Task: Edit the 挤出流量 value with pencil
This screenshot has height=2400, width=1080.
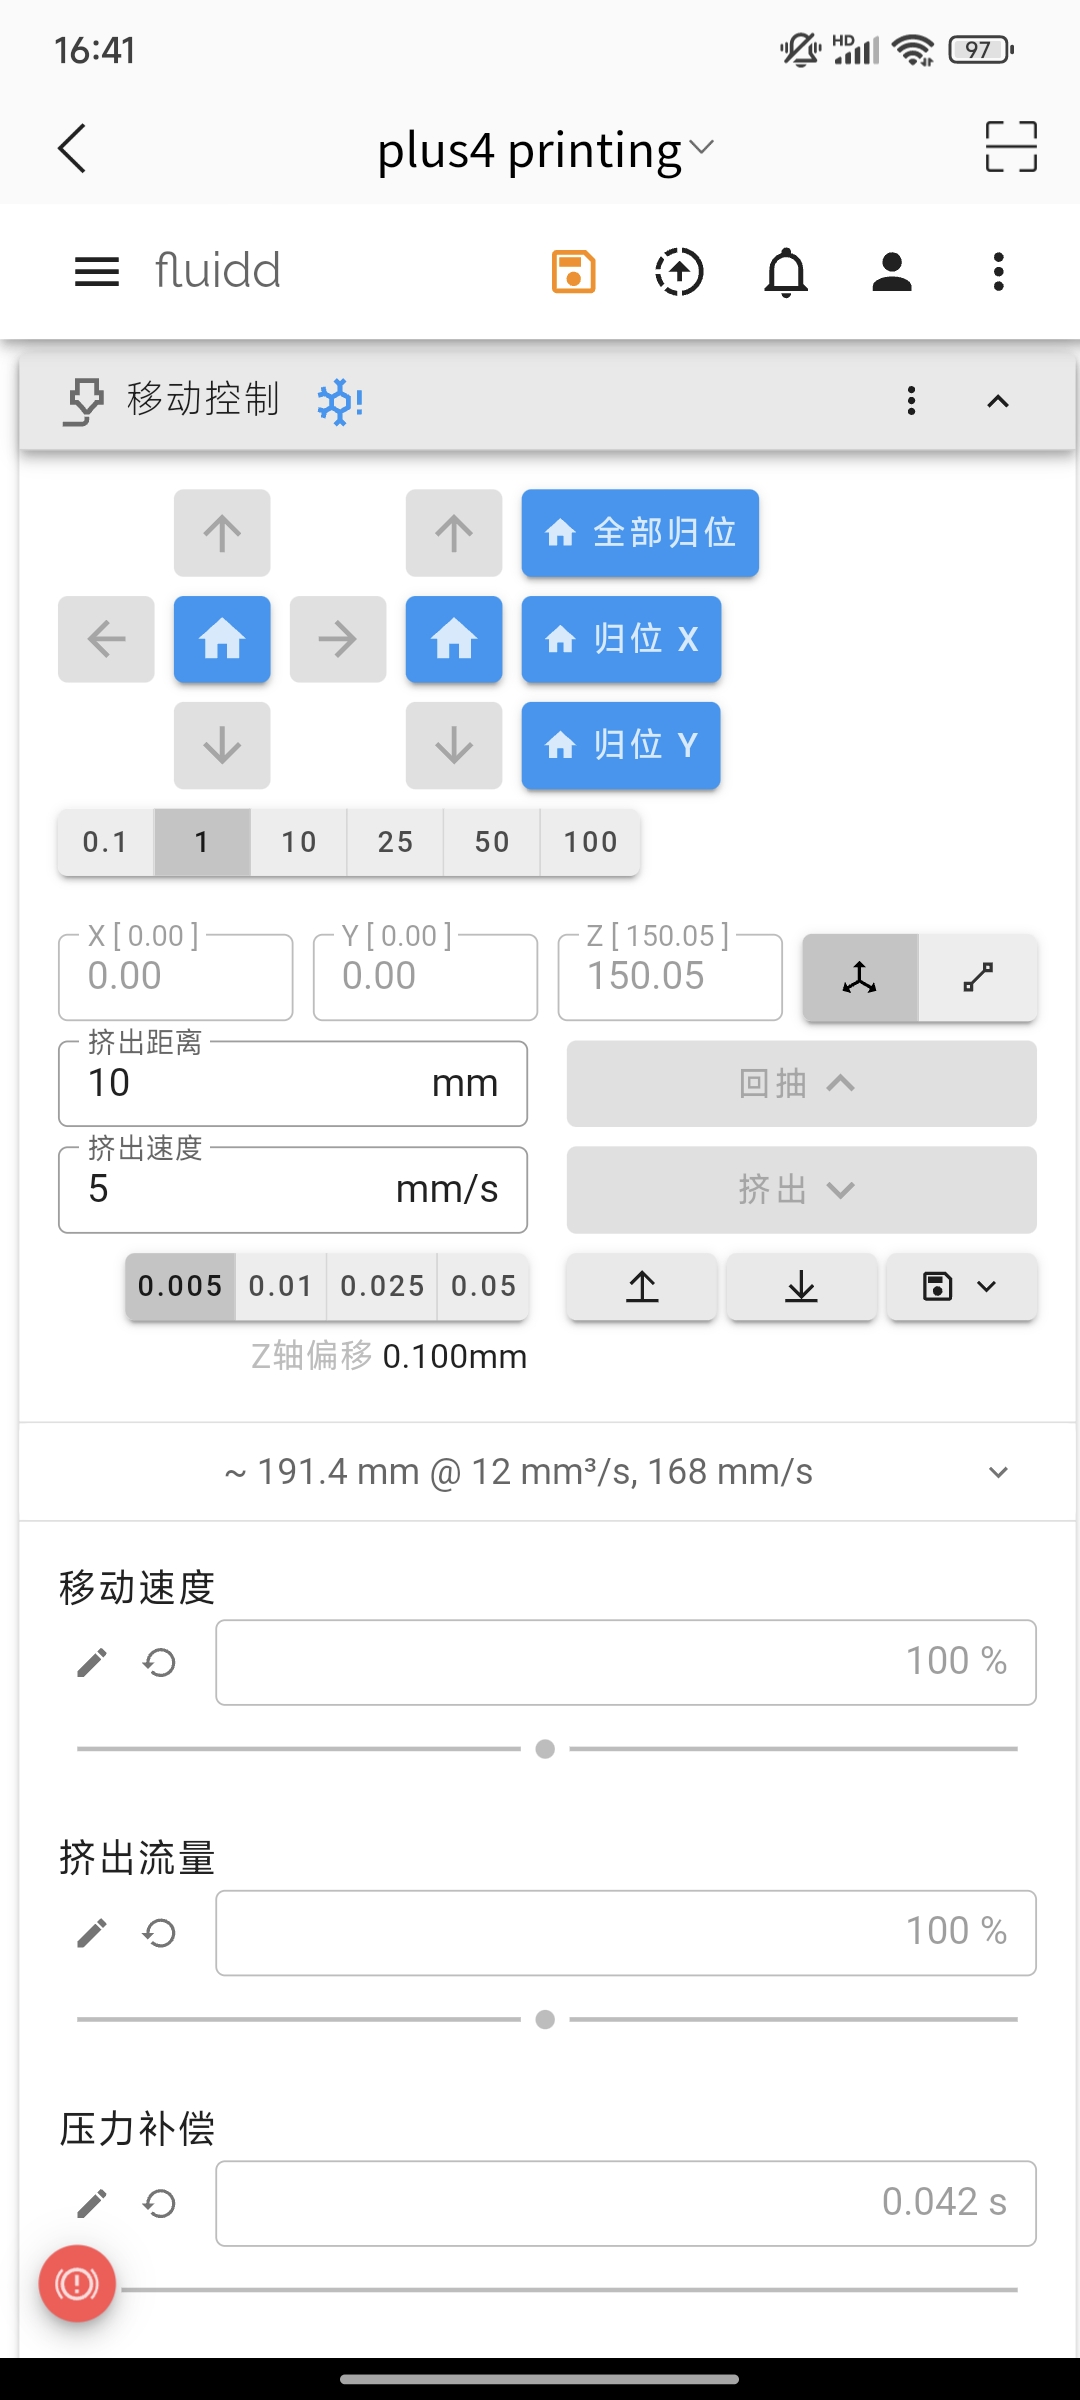Action: pos(92,1933)
